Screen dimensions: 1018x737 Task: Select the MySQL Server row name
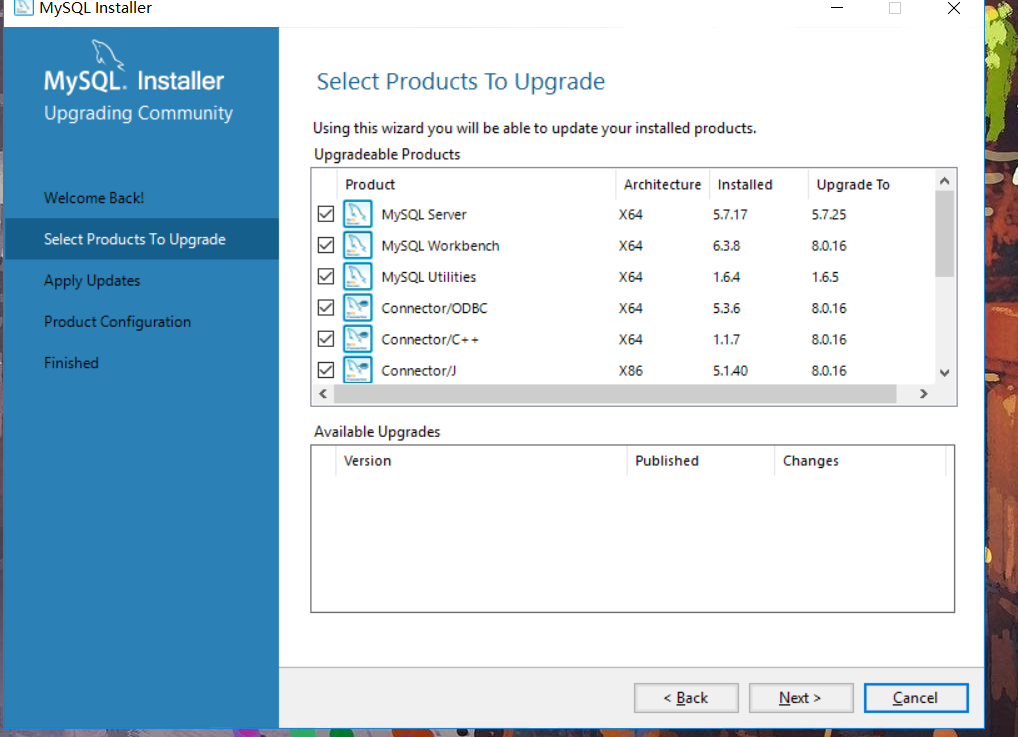point(423,214)
